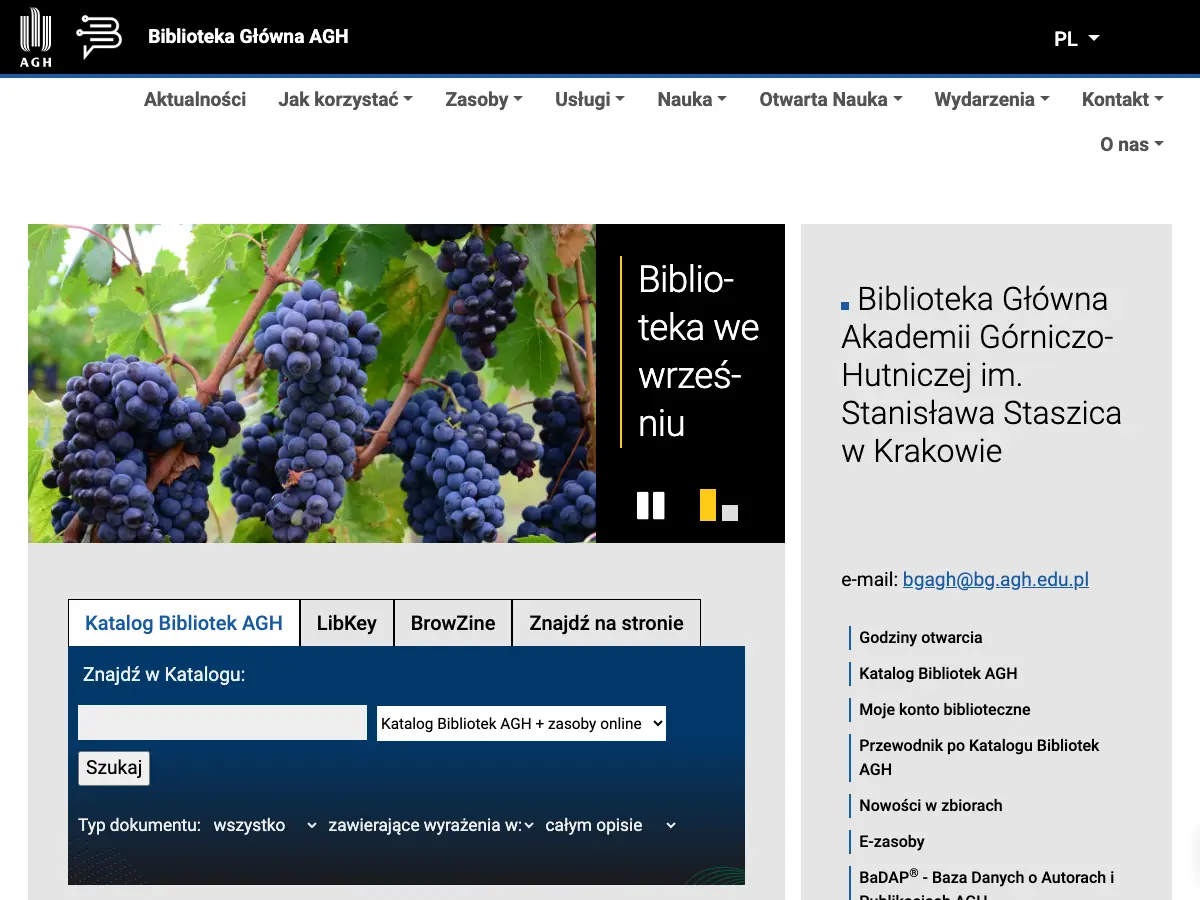The image size is (1200, 900).
Task: Open E-zasoby link
Action: coord(892,841)
